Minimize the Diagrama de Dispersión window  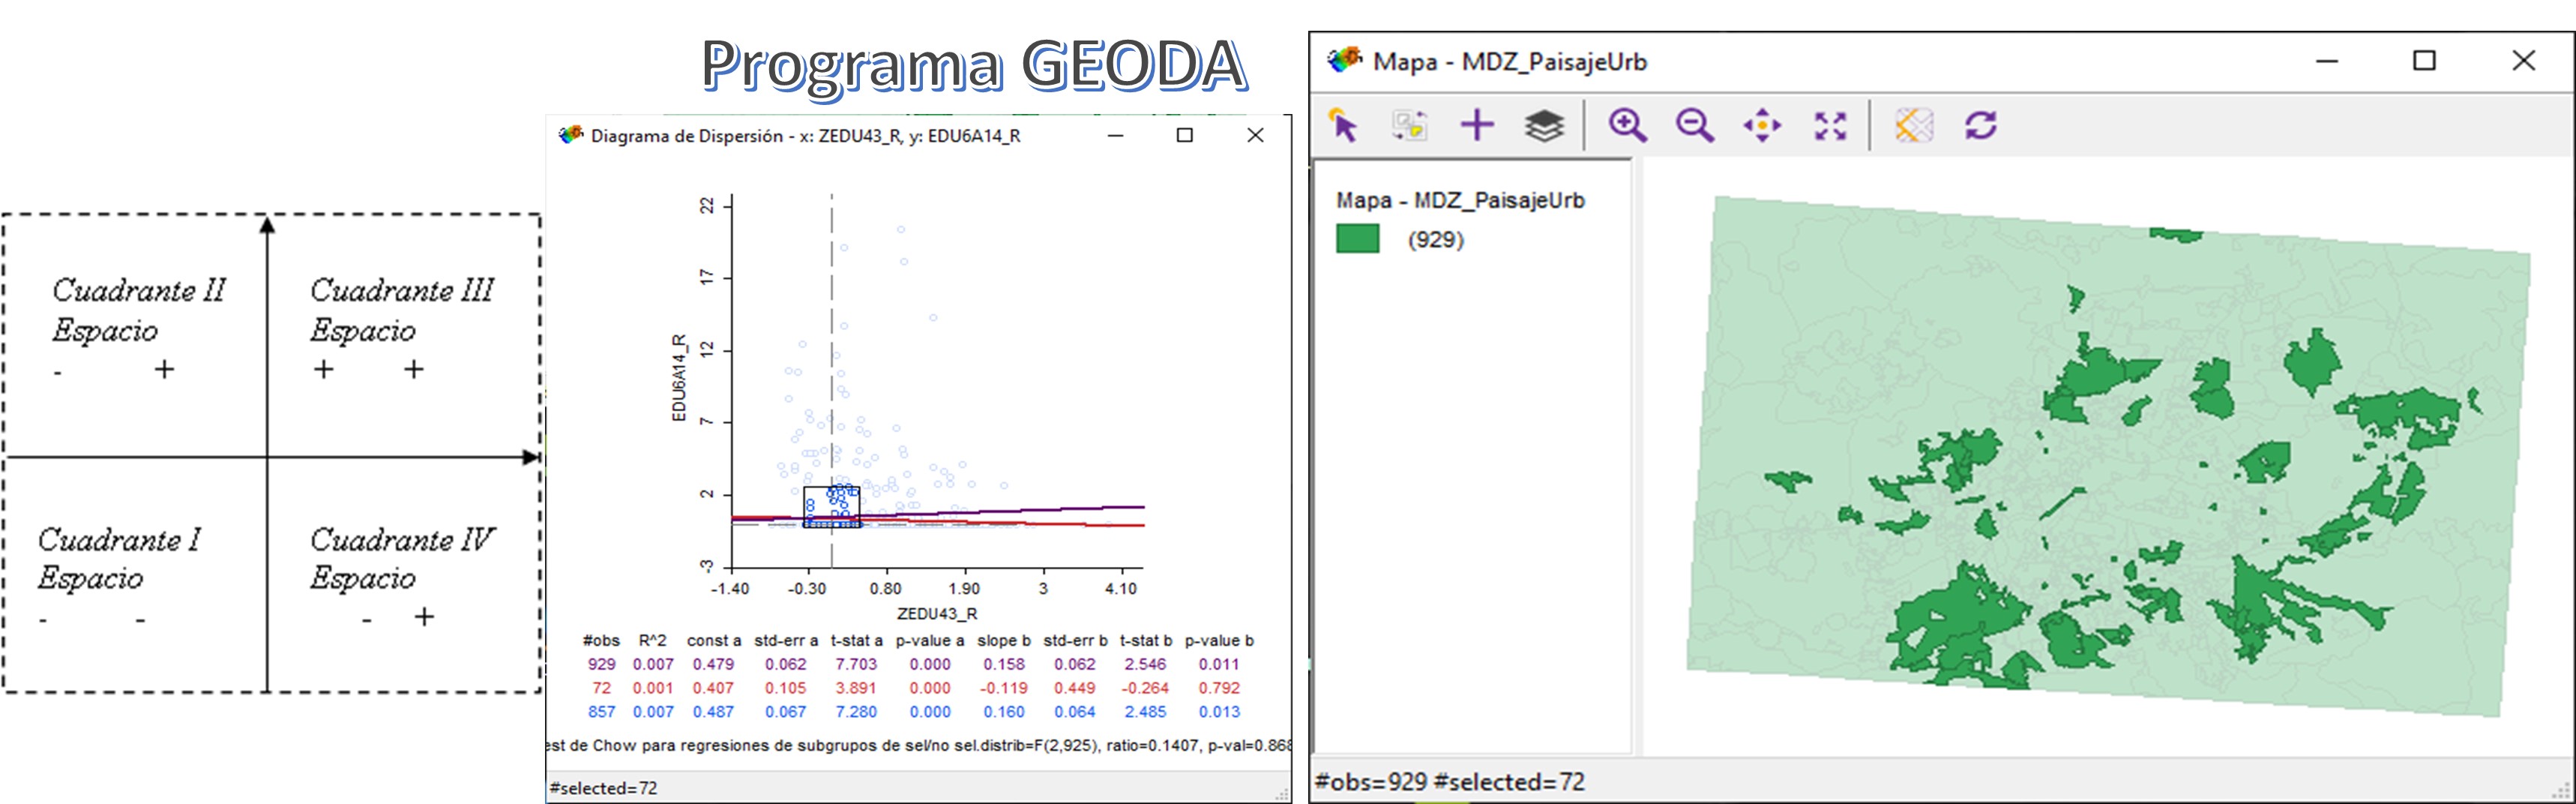(x=1116, y=135)
